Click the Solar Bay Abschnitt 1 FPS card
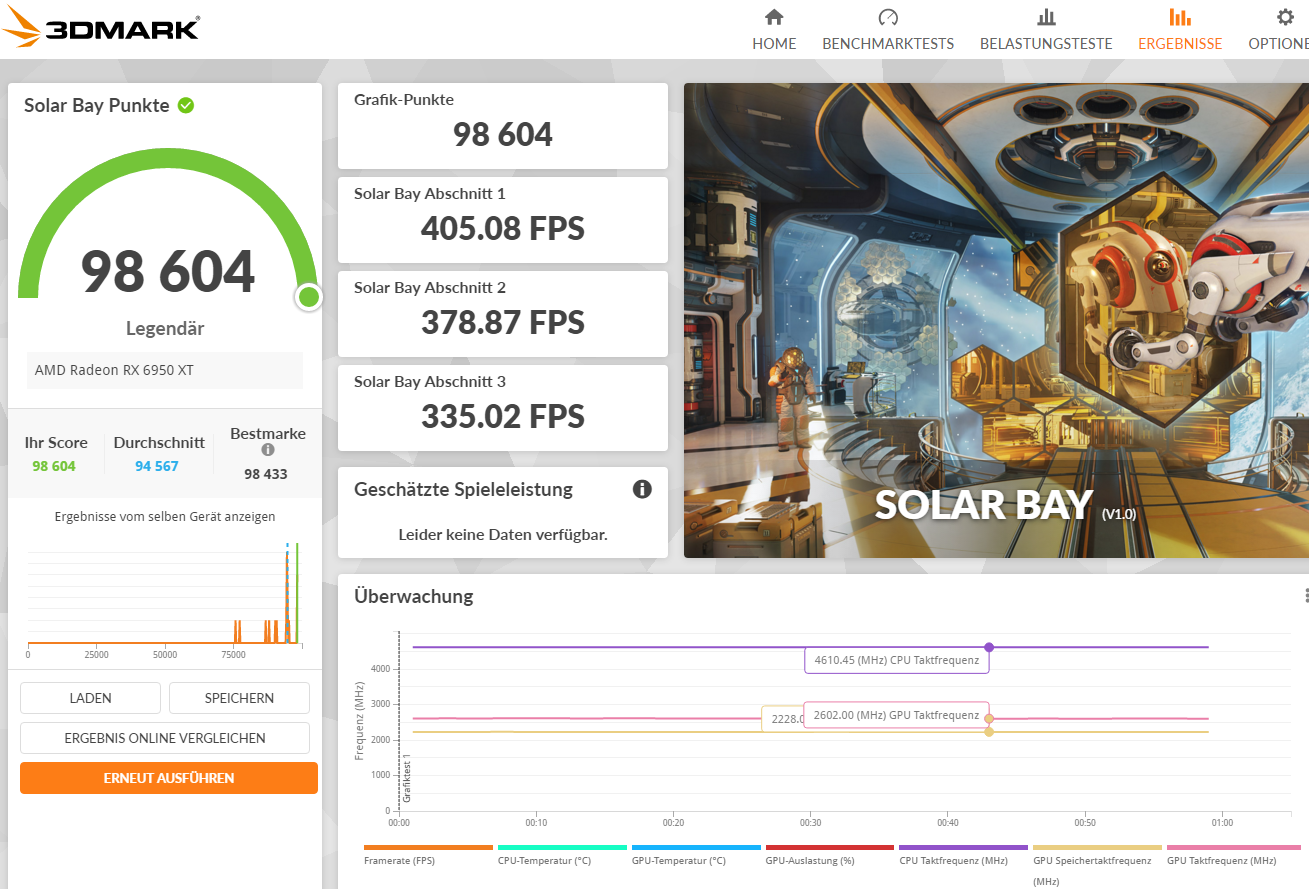Image resolution: width=1309 pixels, height=889 pixels. tap(503, 220)
